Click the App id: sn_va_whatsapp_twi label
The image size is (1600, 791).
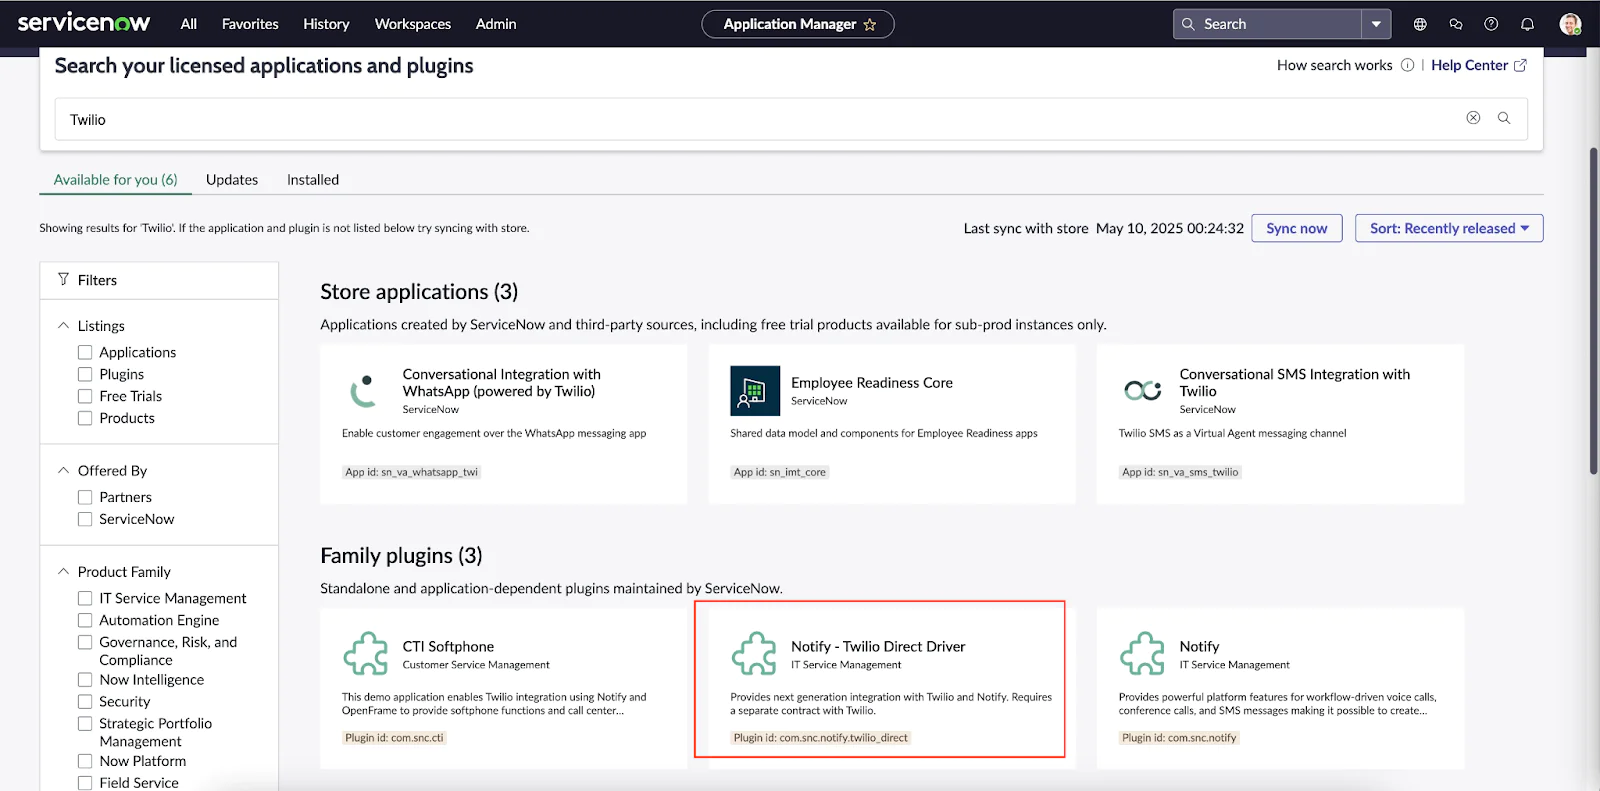click(411, 472)
